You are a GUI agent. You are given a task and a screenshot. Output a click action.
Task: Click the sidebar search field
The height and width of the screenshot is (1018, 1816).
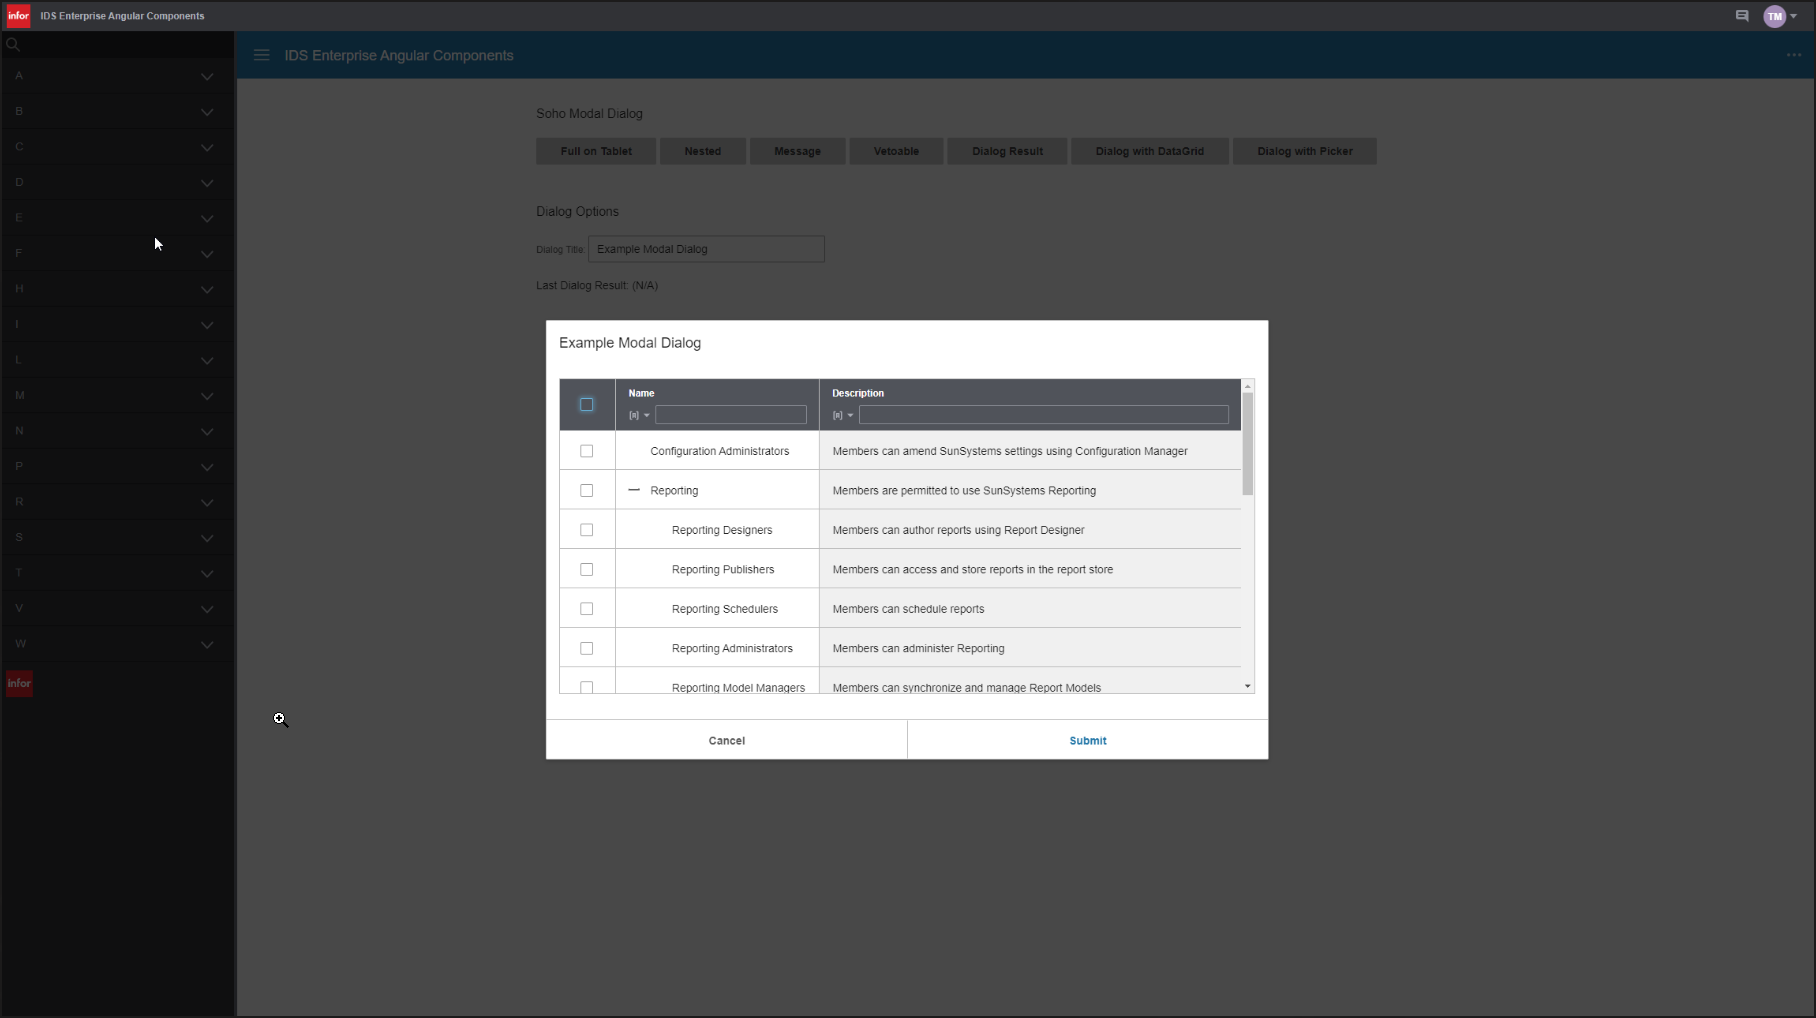[117, 44]
